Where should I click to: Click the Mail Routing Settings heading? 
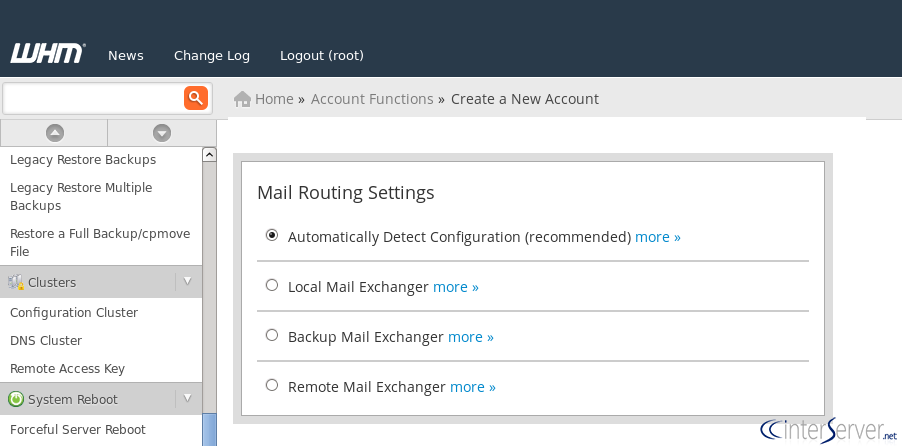click(346, 193)
